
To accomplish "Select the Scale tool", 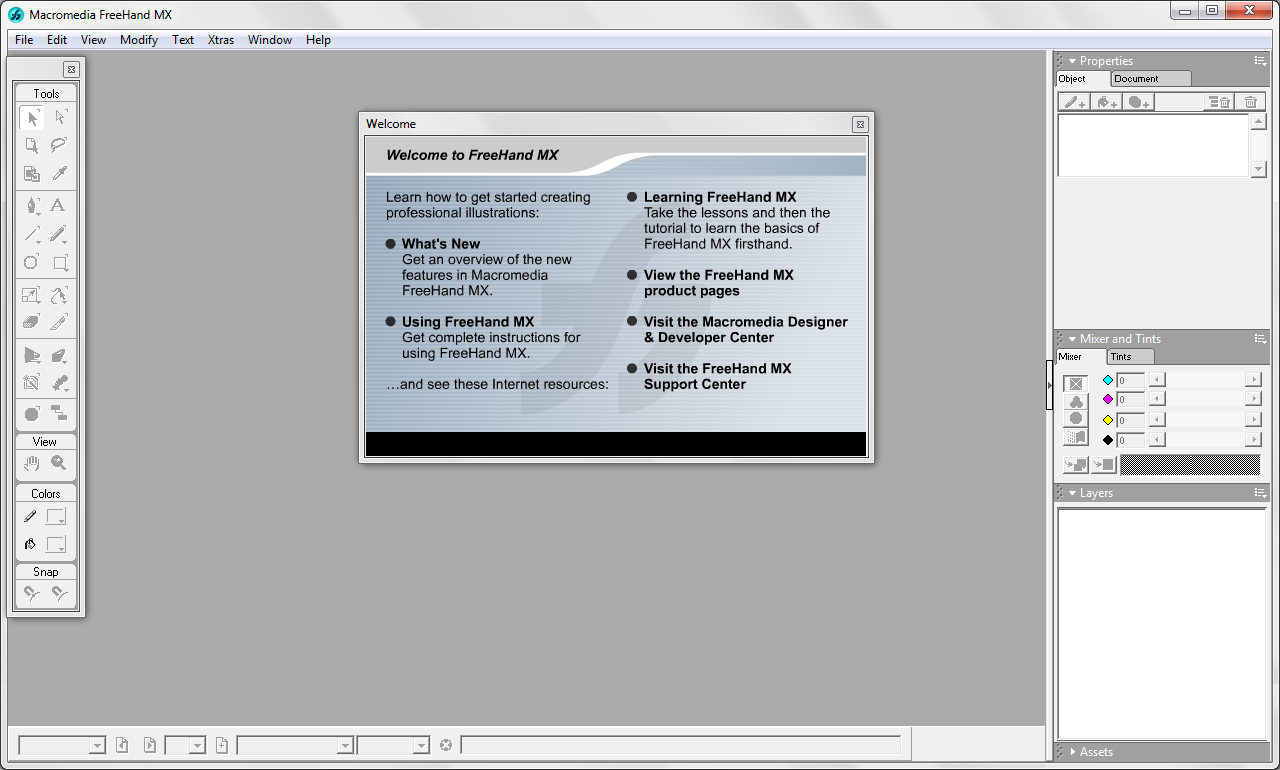I will [32, 295].
